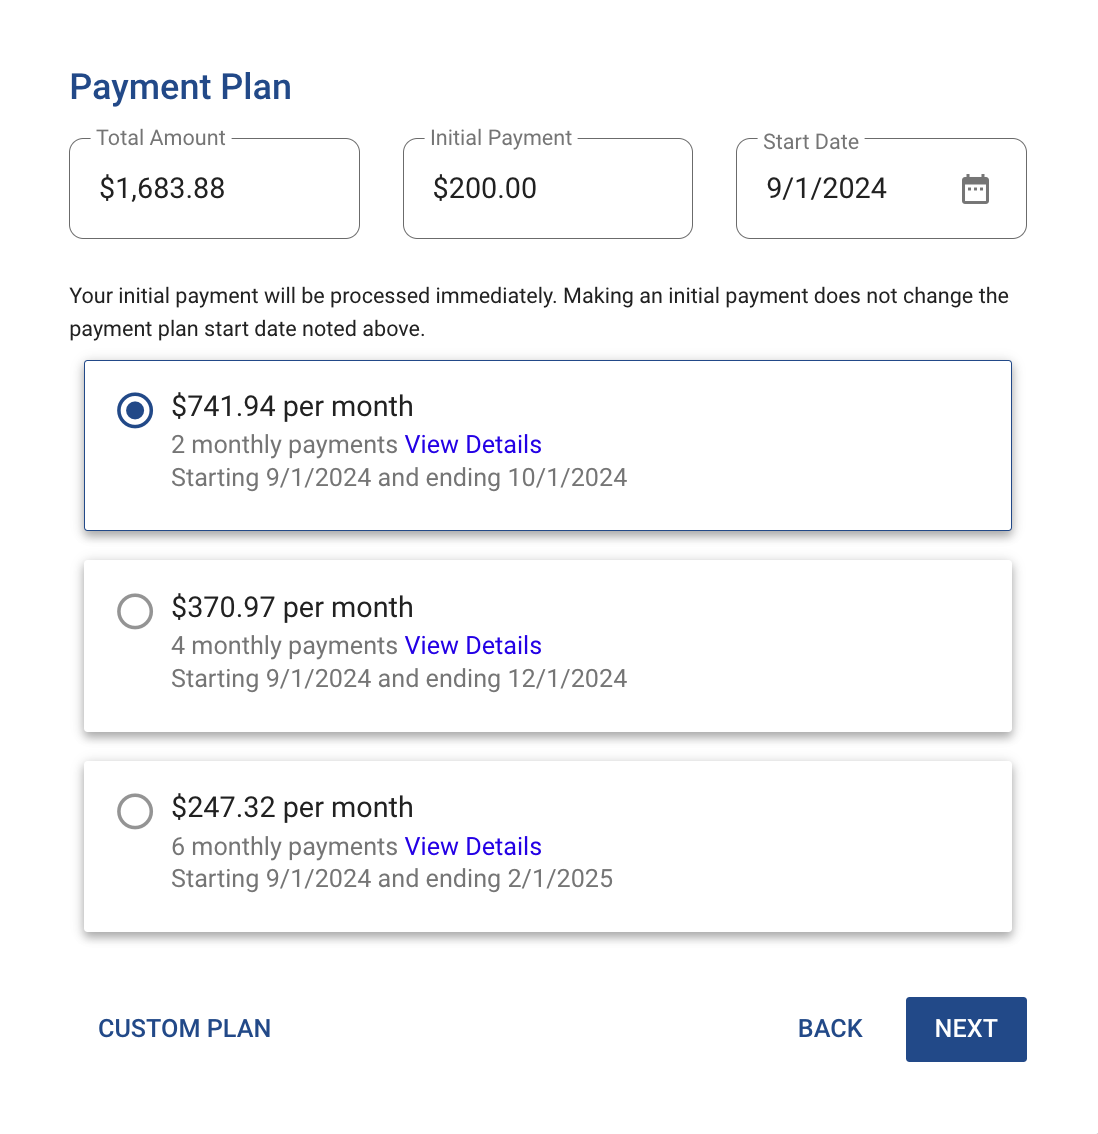Click the 4 monthly payments plan card
Image resolution: width=1098 pixels, height=1134 pixels.
click(547, 646)
